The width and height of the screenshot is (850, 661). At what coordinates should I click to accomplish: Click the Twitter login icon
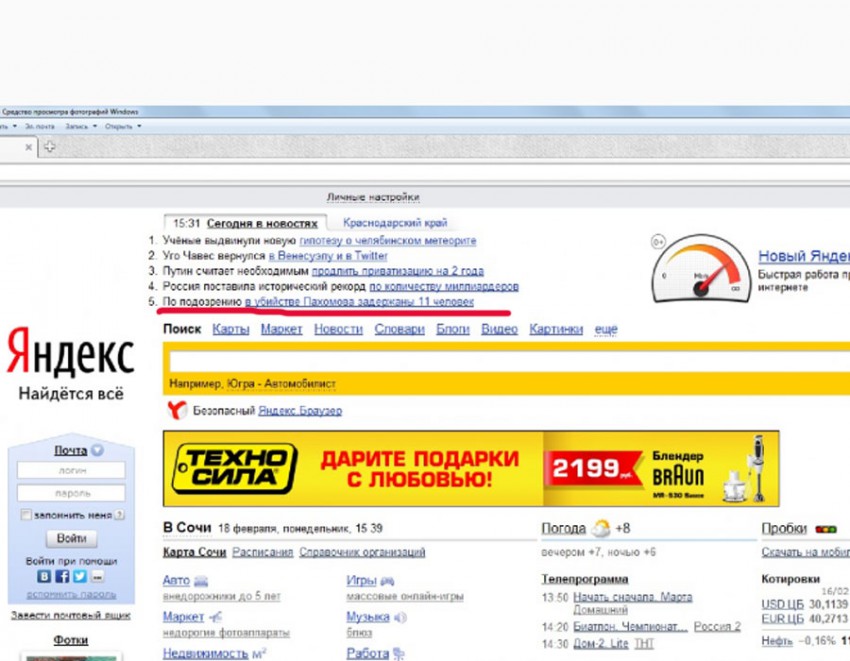(x=79, y=577)
